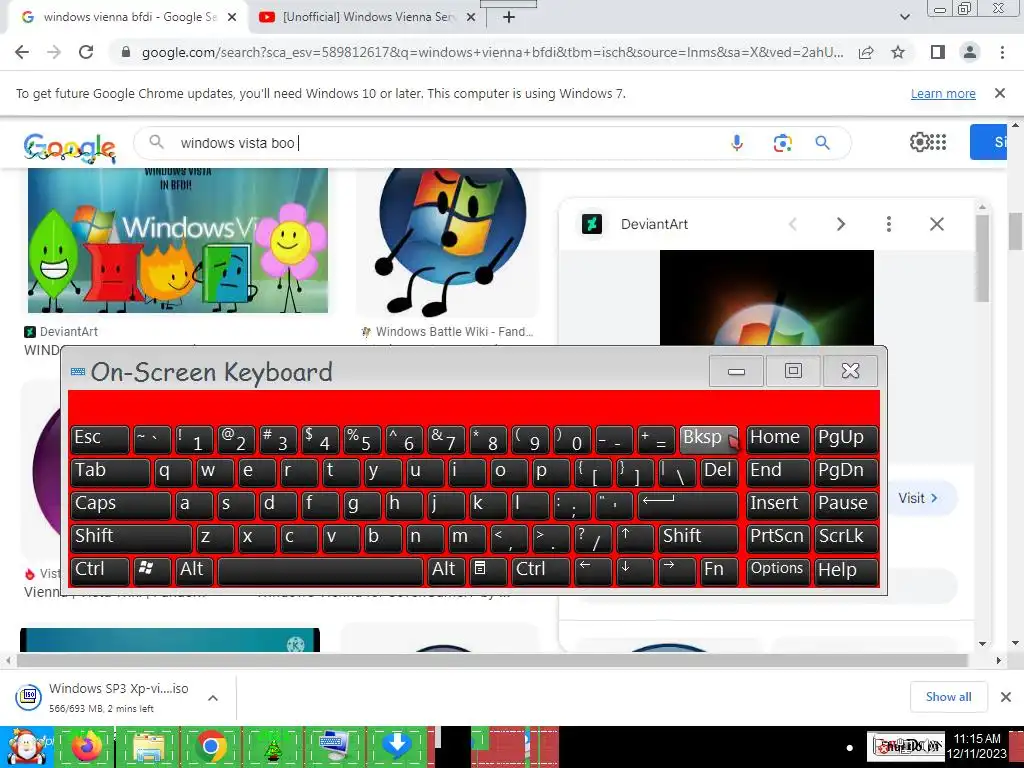
Task: Open Firefox from the taskbar
Action: [x=86, y=746]
